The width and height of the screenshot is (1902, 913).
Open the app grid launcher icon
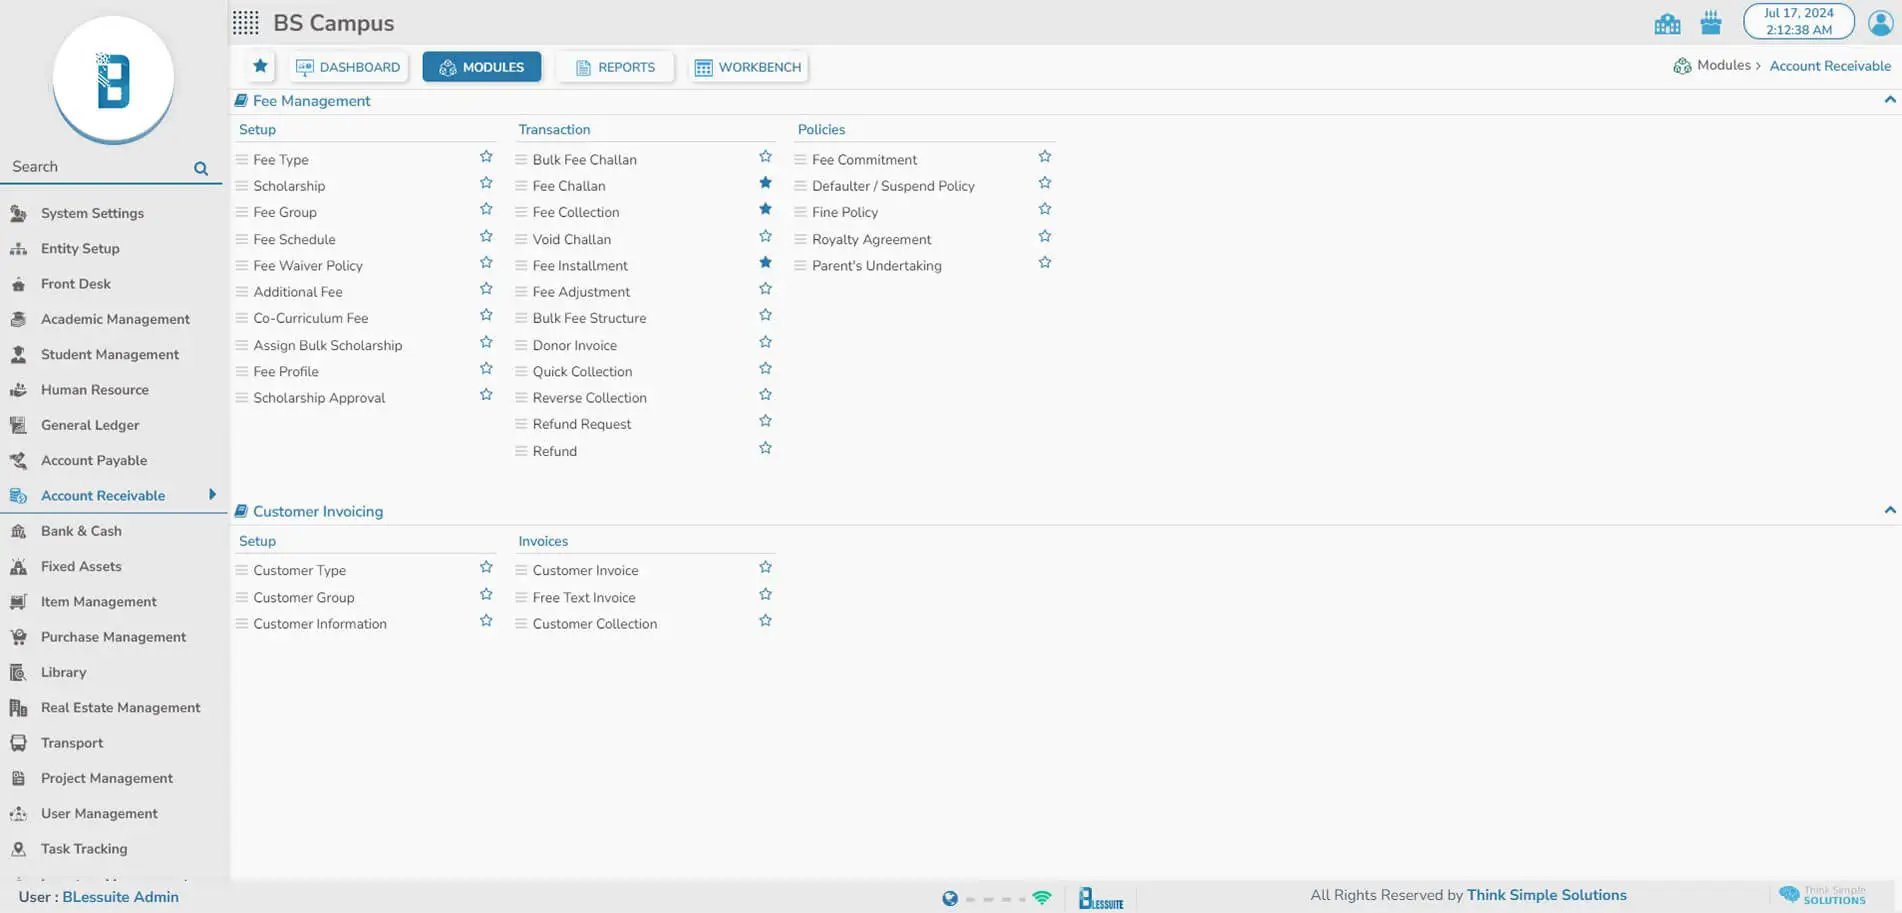coord(246,23)
